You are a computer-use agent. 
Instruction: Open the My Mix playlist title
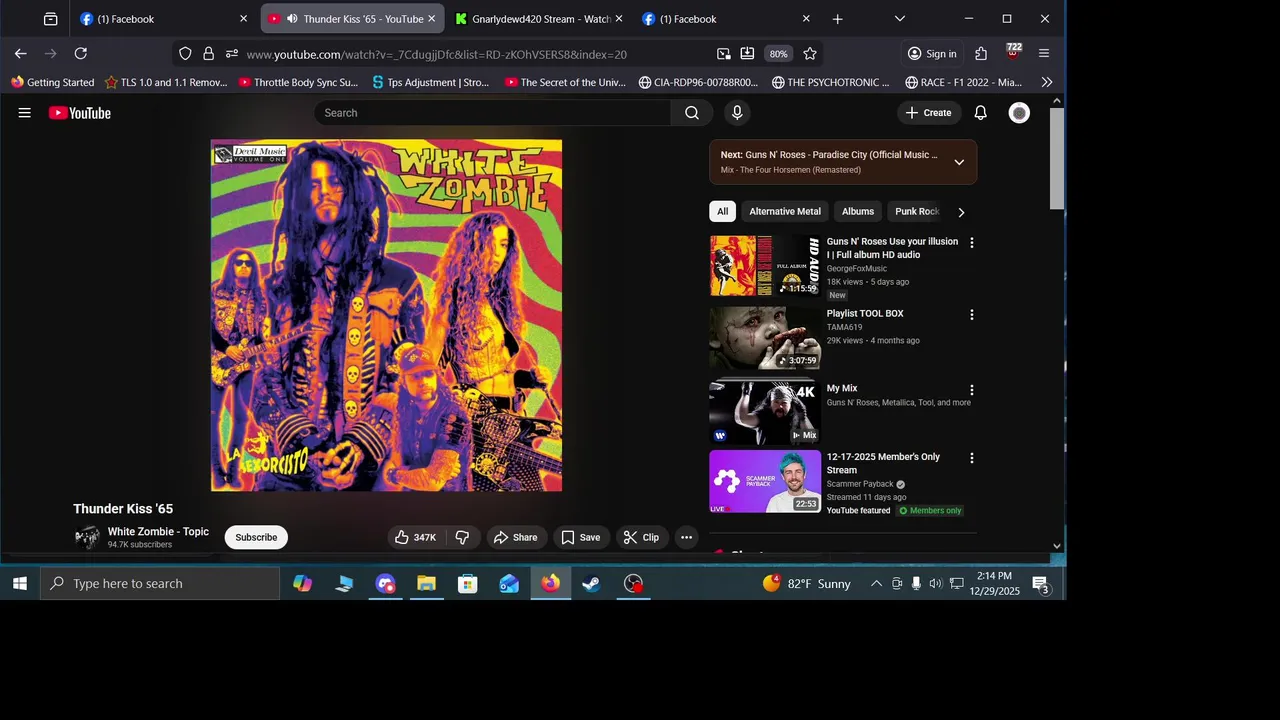click(x=842, y=389)
